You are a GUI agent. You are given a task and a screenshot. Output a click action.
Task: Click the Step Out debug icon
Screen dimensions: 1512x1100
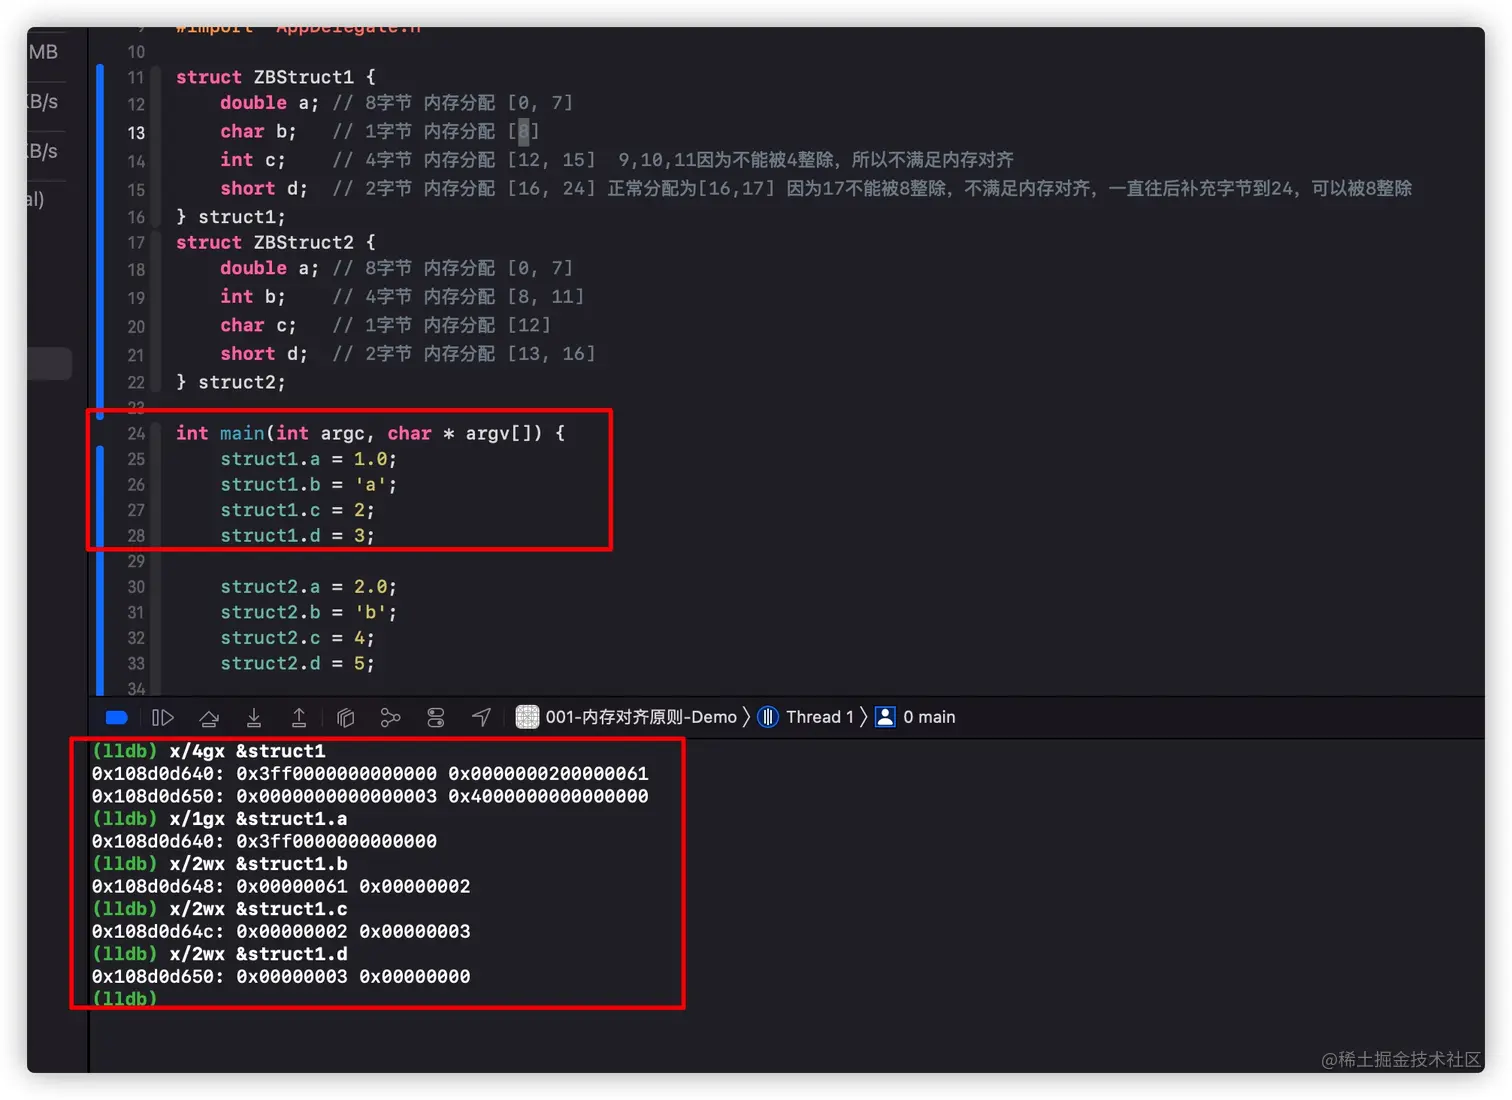(x=299, y=717)
